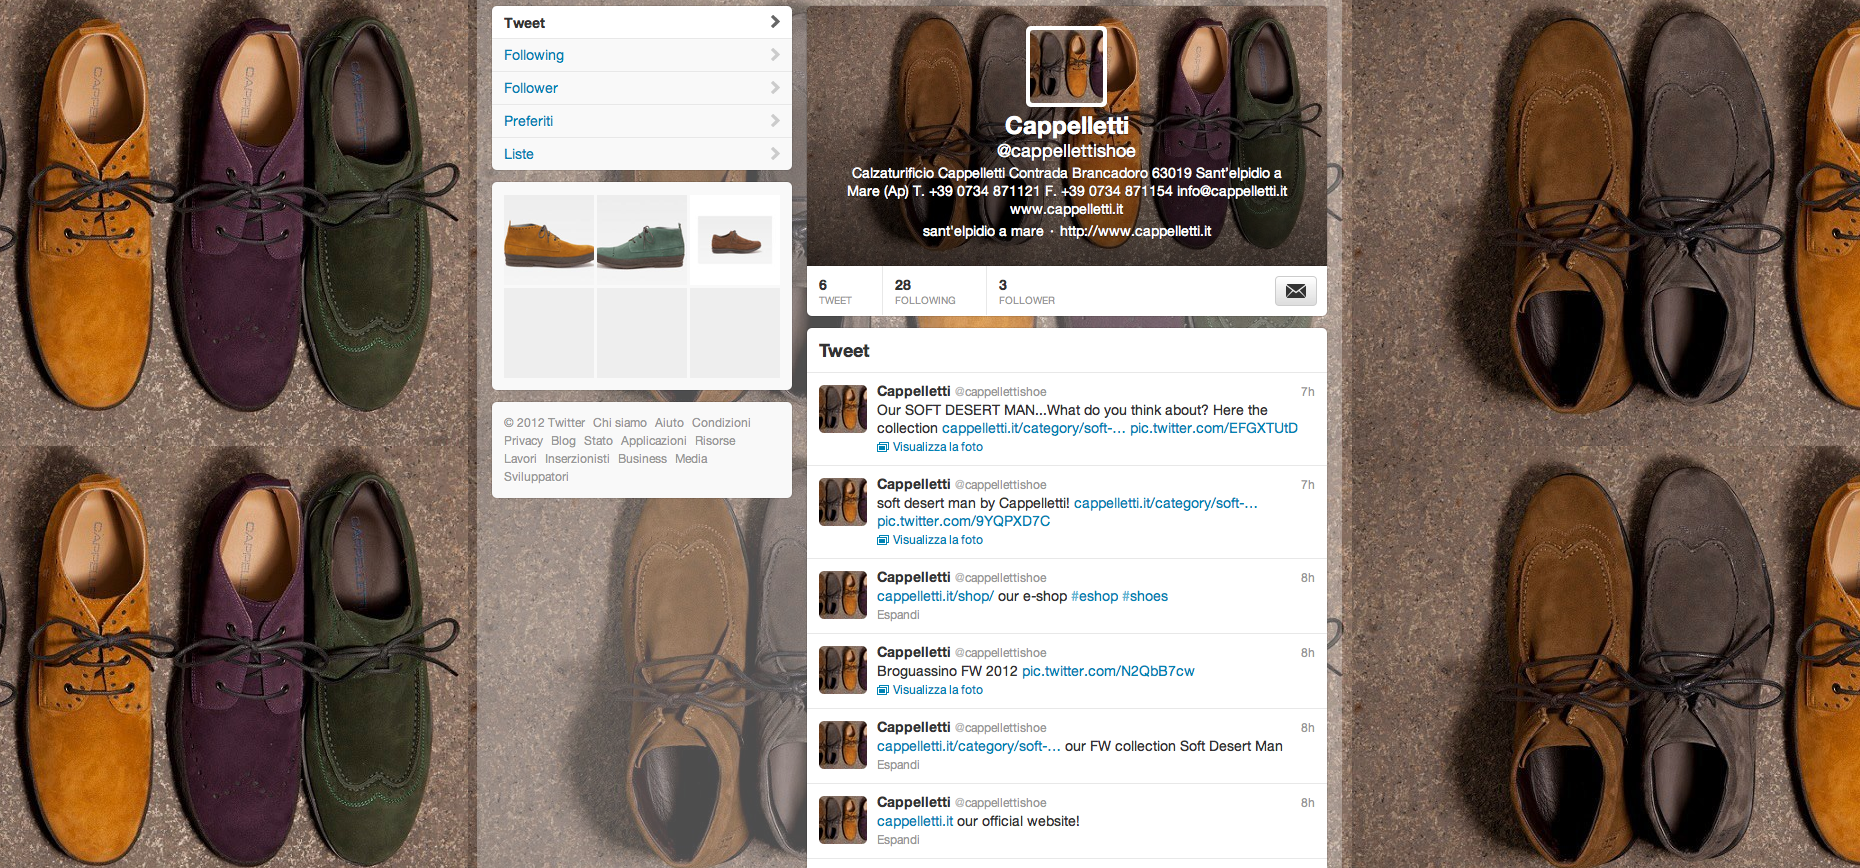Viewport: 1860px width, 868px height.
Task: Open Inserzionisti footer link
Action: pyautogui.click(x=577, y=459)
